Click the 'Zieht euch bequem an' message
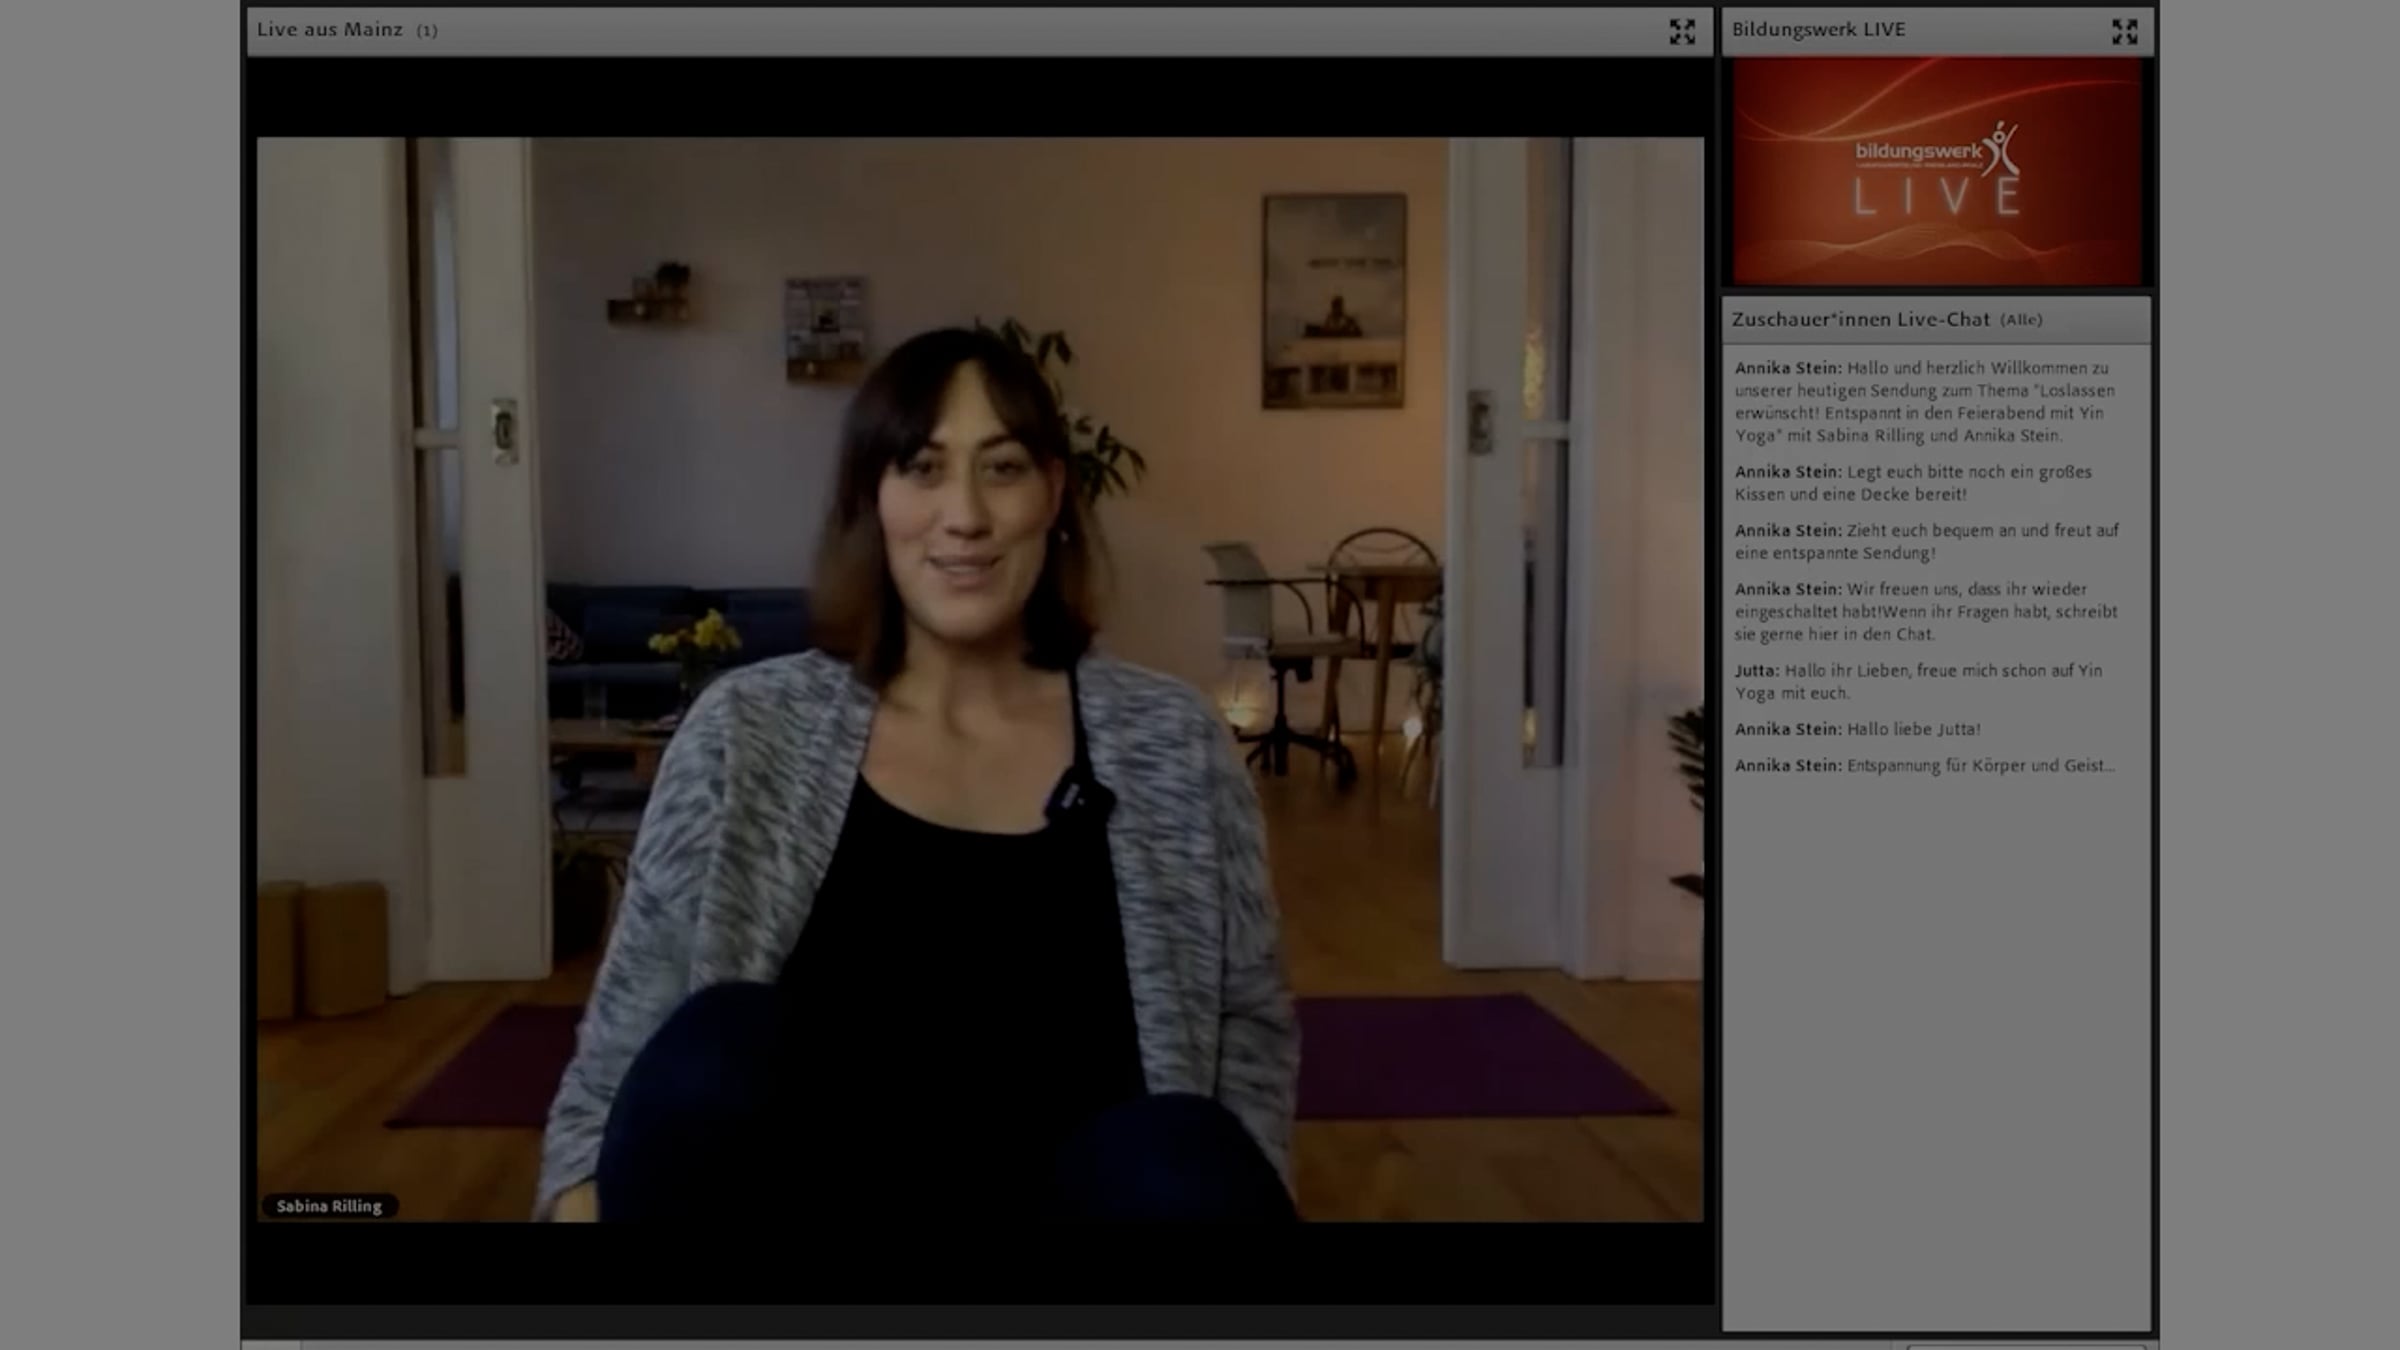The image size is (2400, 1350). (1926, 541)
